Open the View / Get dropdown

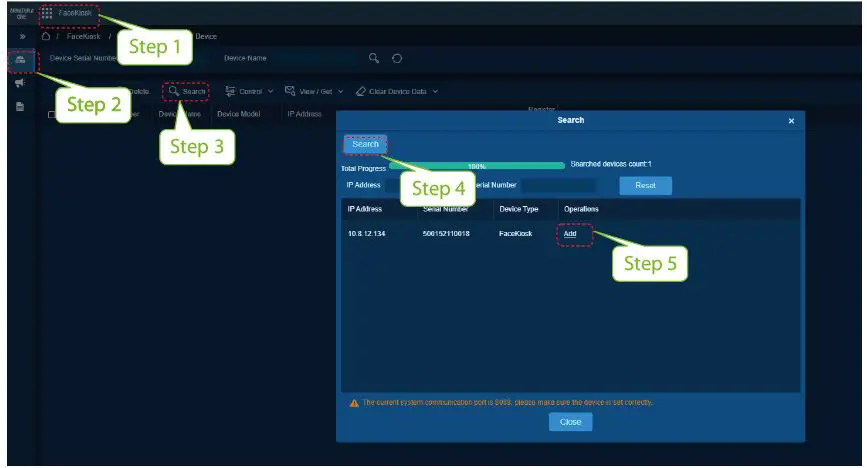point(314,91)
